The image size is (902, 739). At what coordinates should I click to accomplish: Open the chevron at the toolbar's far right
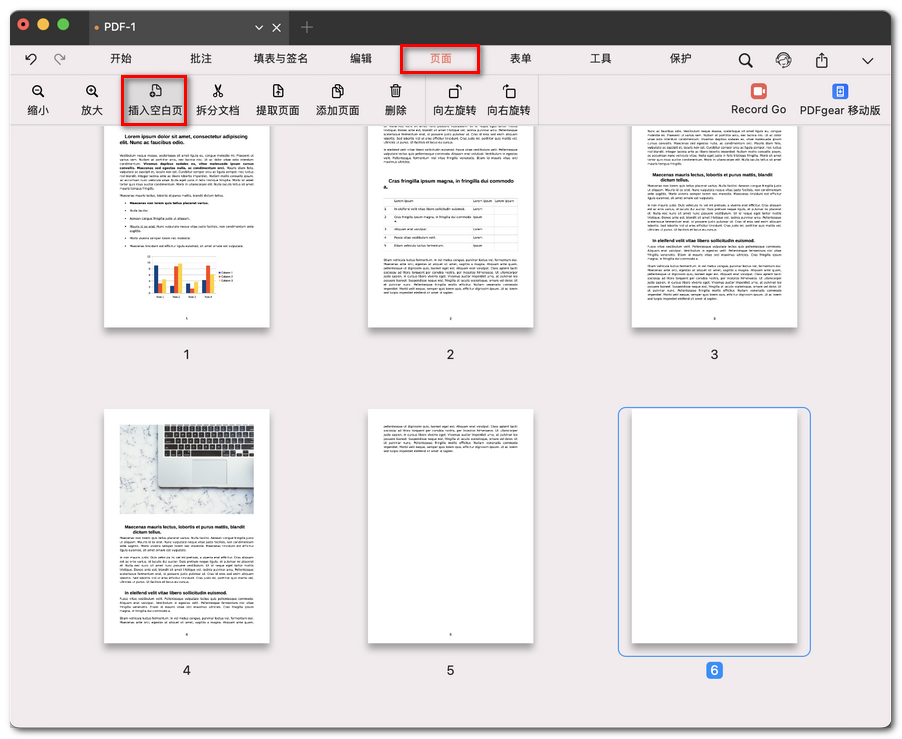coord(868,61)
